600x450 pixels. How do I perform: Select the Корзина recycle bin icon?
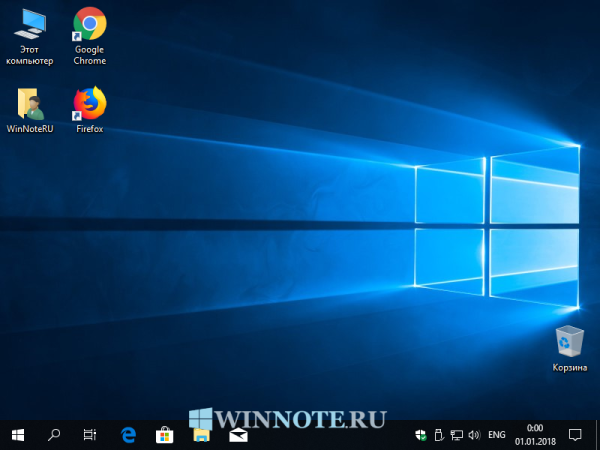(569, 343)
